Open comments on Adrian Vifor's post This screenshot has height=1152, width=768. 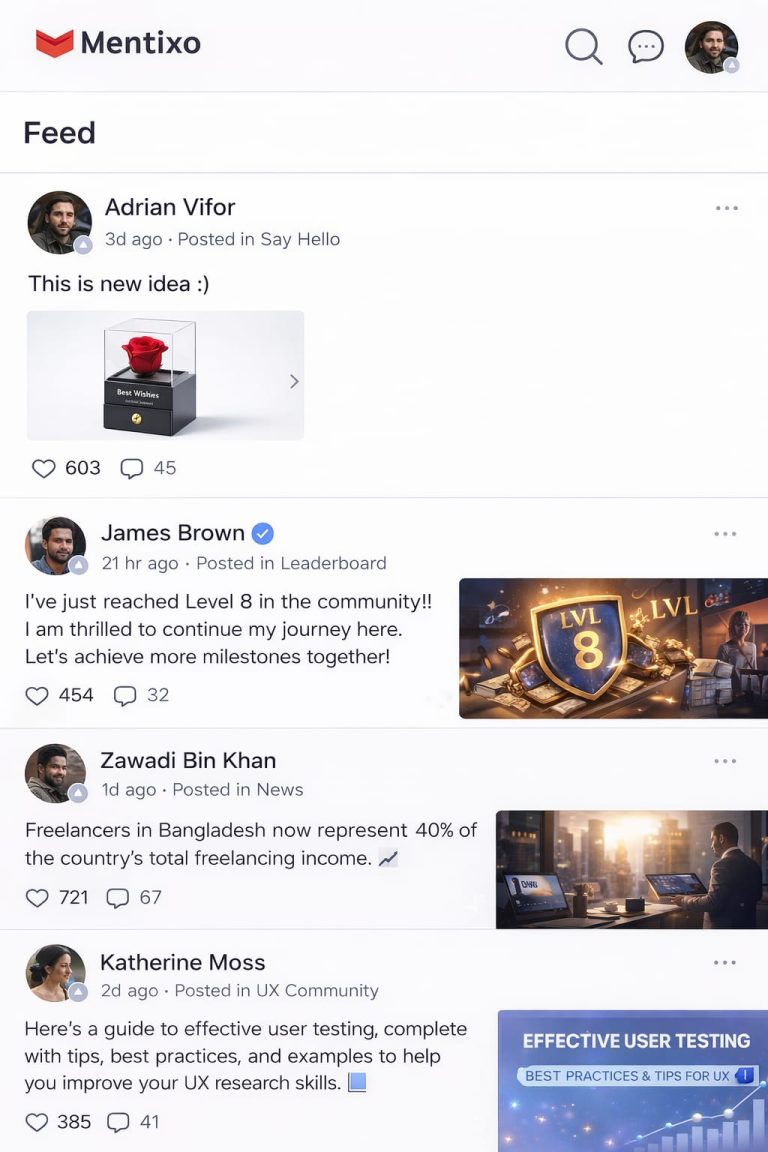pos(132,468)
